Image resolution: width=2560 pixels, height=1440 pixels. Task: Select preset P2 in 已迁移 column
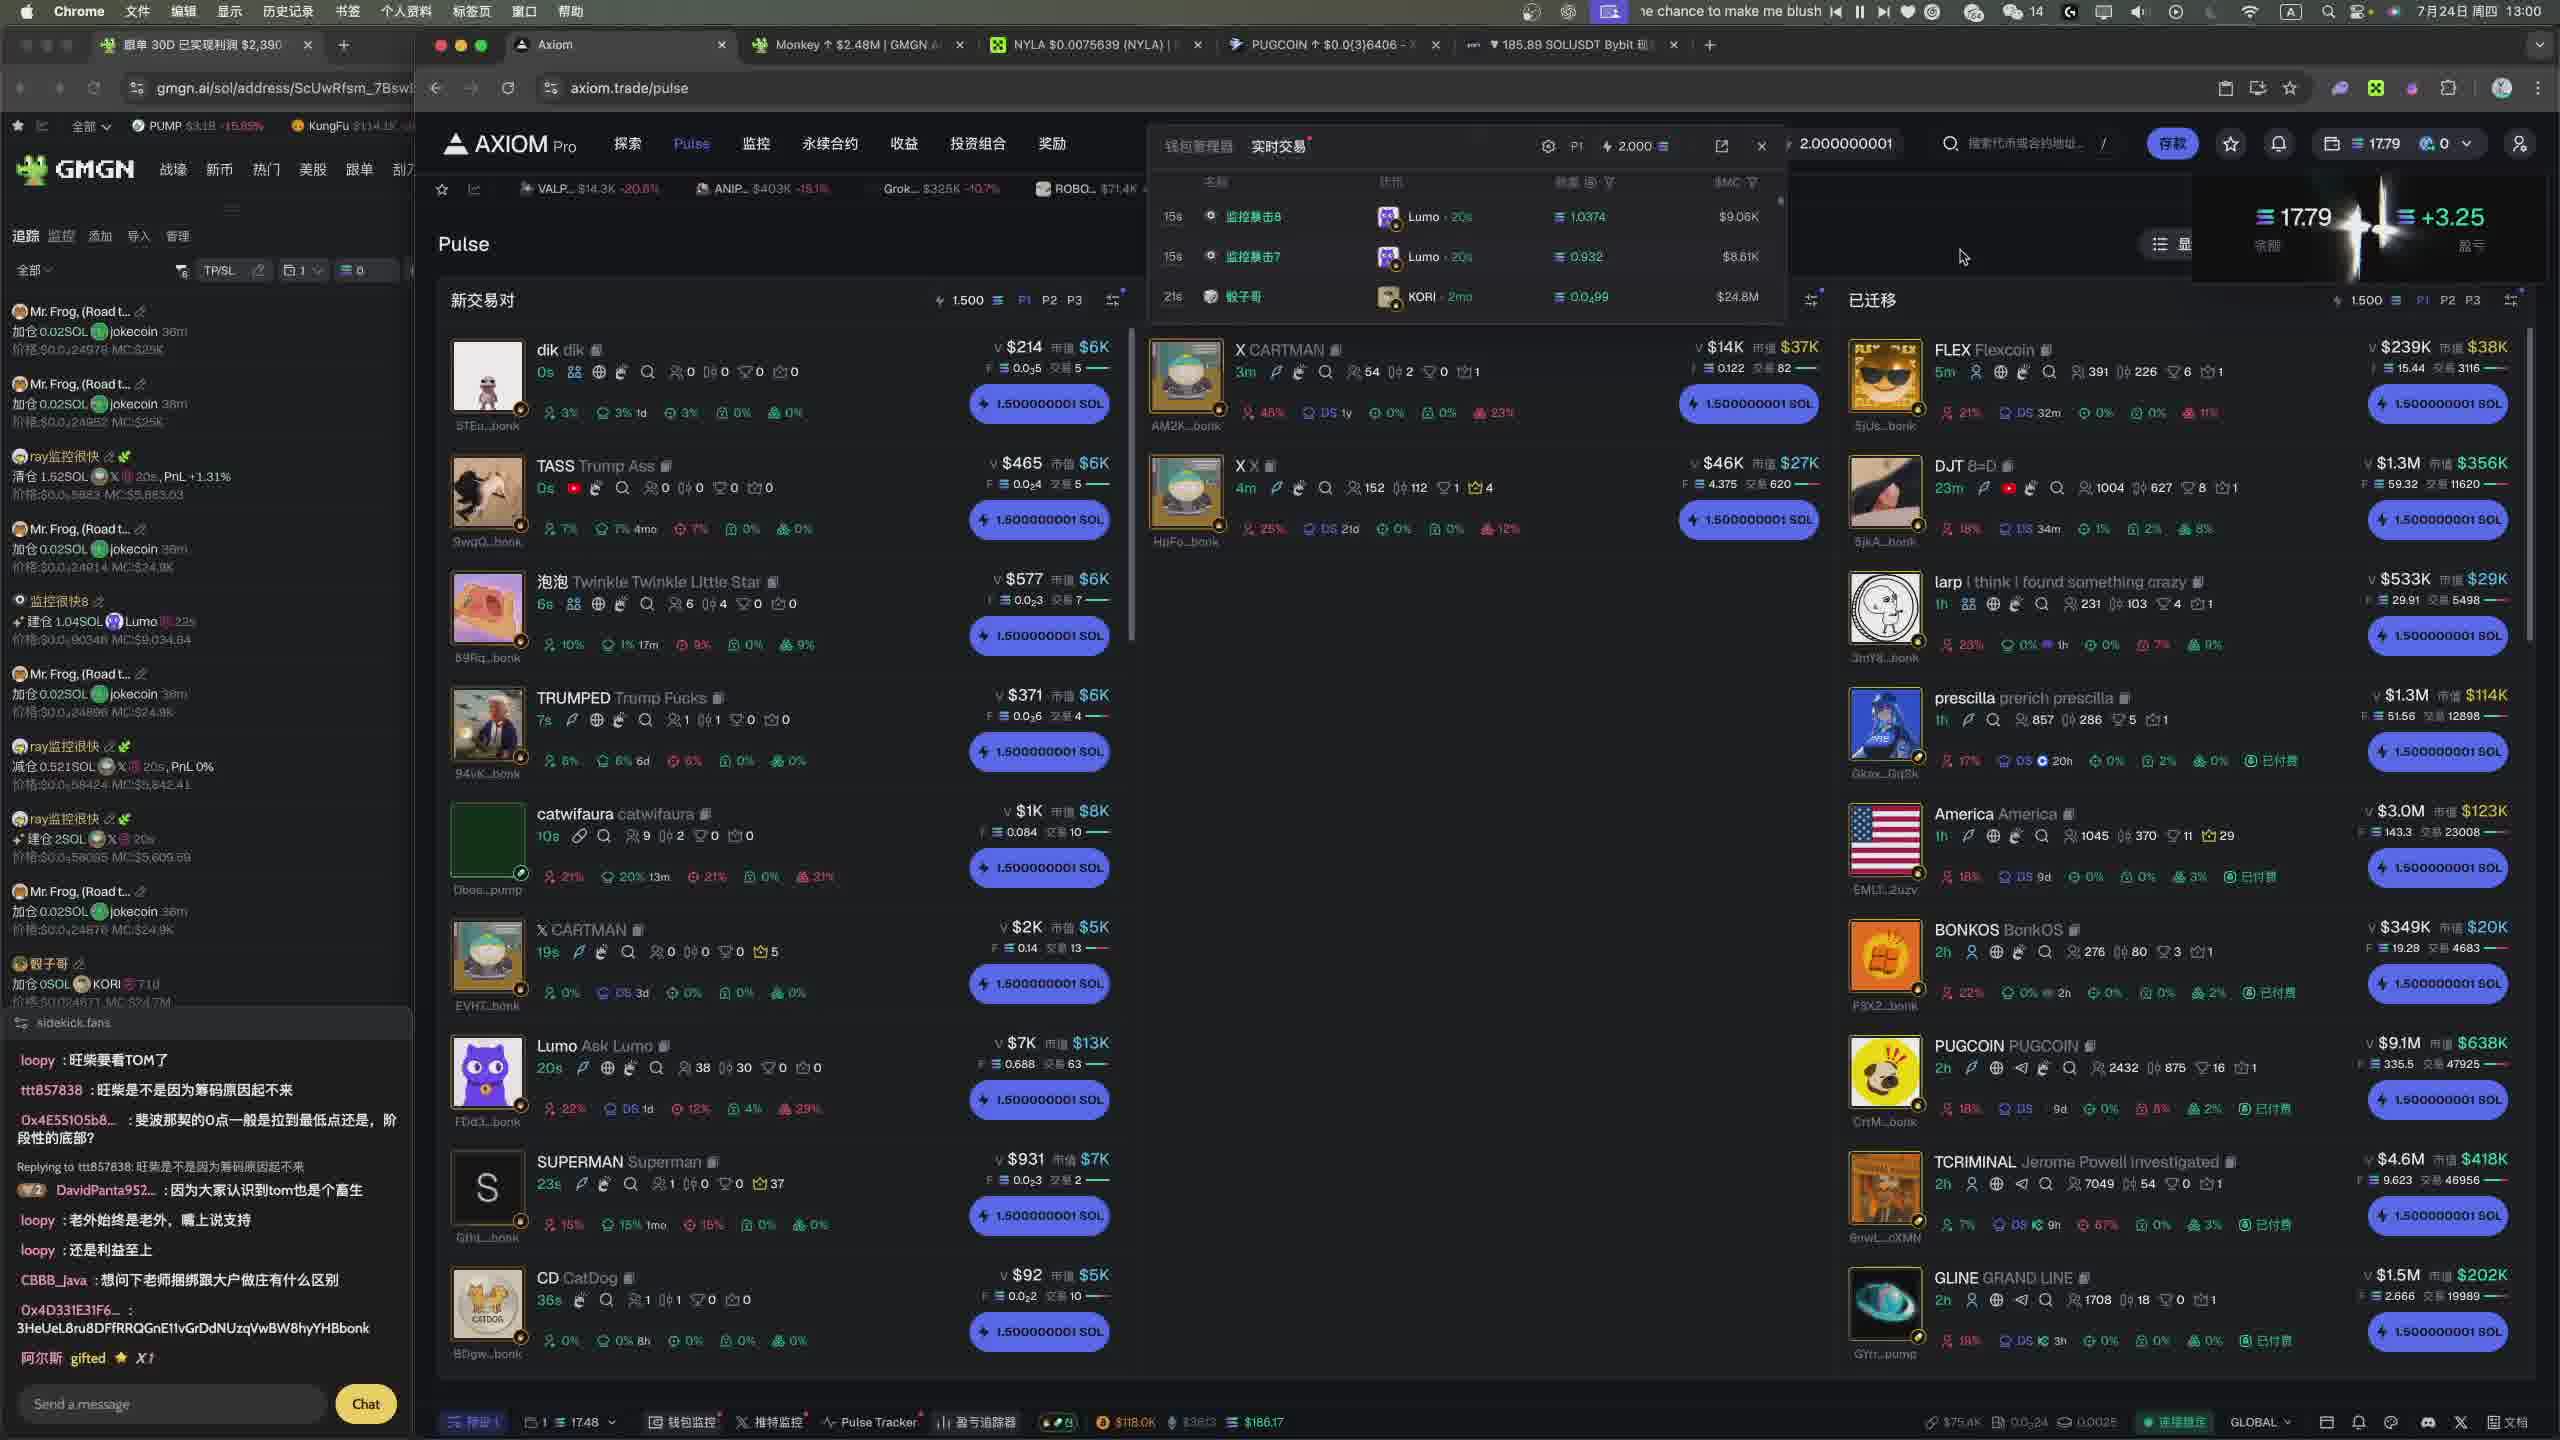(x=2447, y=300)
